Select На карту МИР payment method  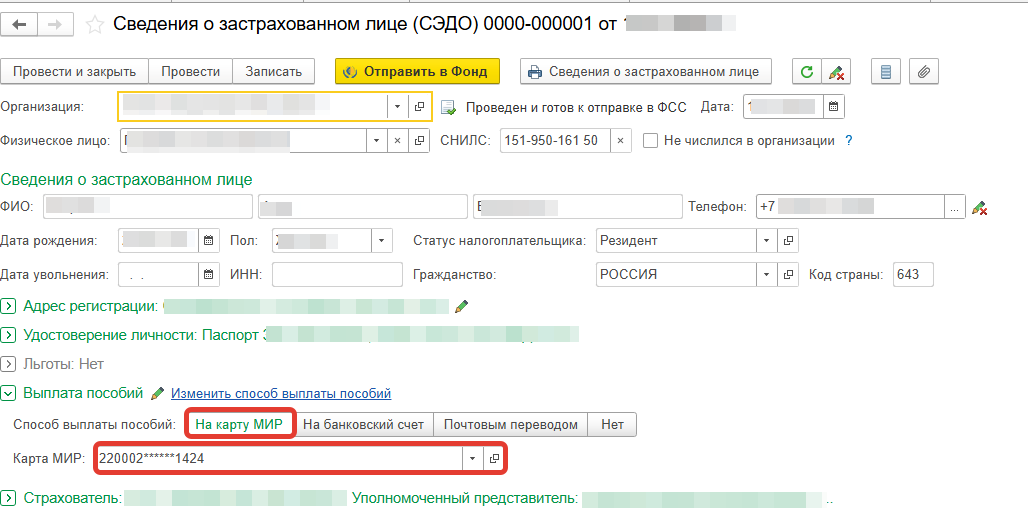239,424
